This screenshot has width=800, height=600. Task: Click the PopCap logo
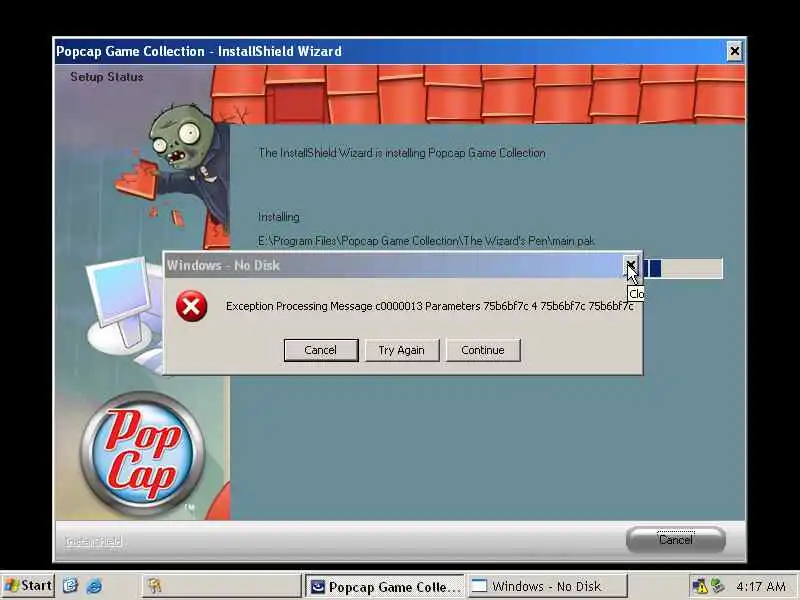coord(143,454)
